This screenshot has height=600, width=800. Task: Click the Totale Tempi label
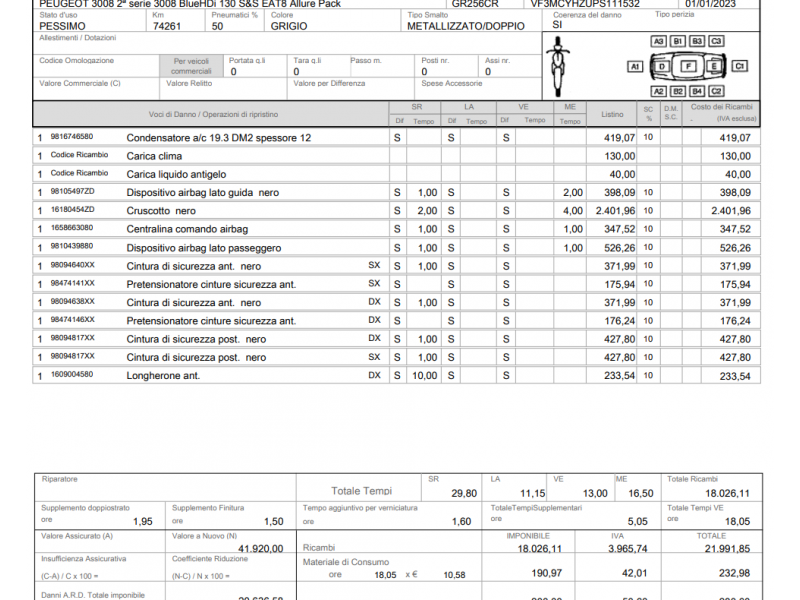click(361, 491)
